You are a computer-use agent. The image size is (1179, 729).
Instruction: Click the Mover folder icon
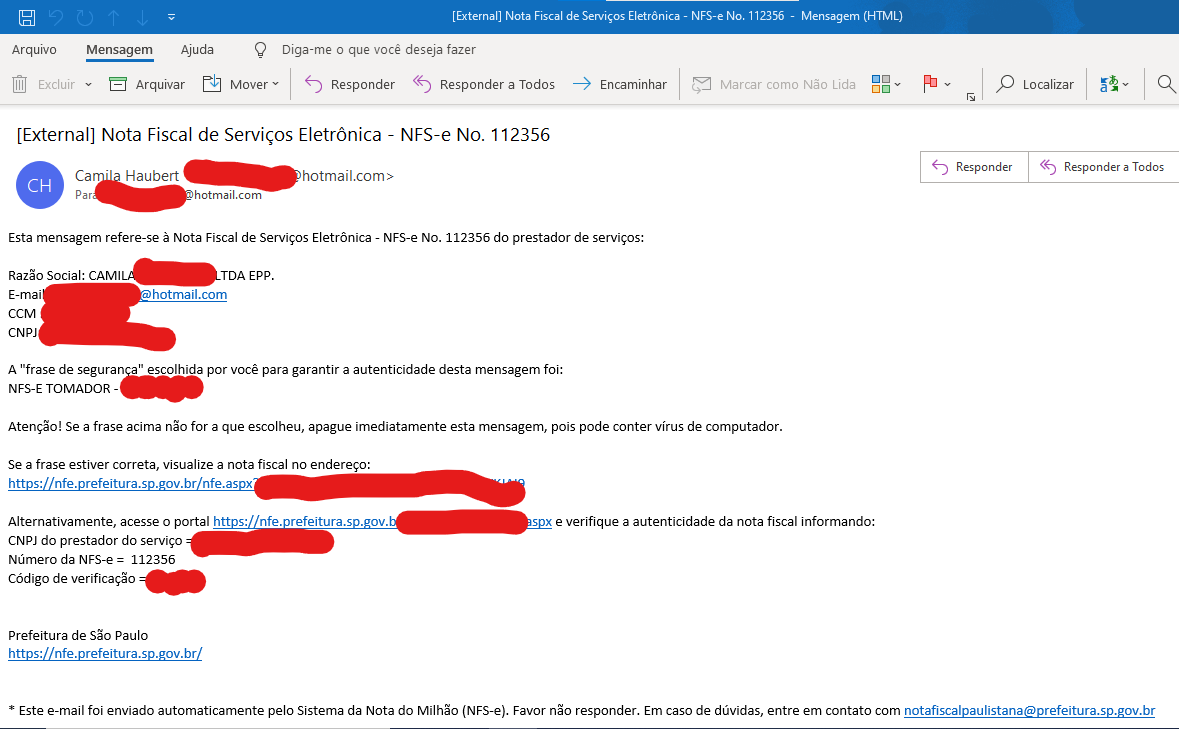[x=212, y=83]
